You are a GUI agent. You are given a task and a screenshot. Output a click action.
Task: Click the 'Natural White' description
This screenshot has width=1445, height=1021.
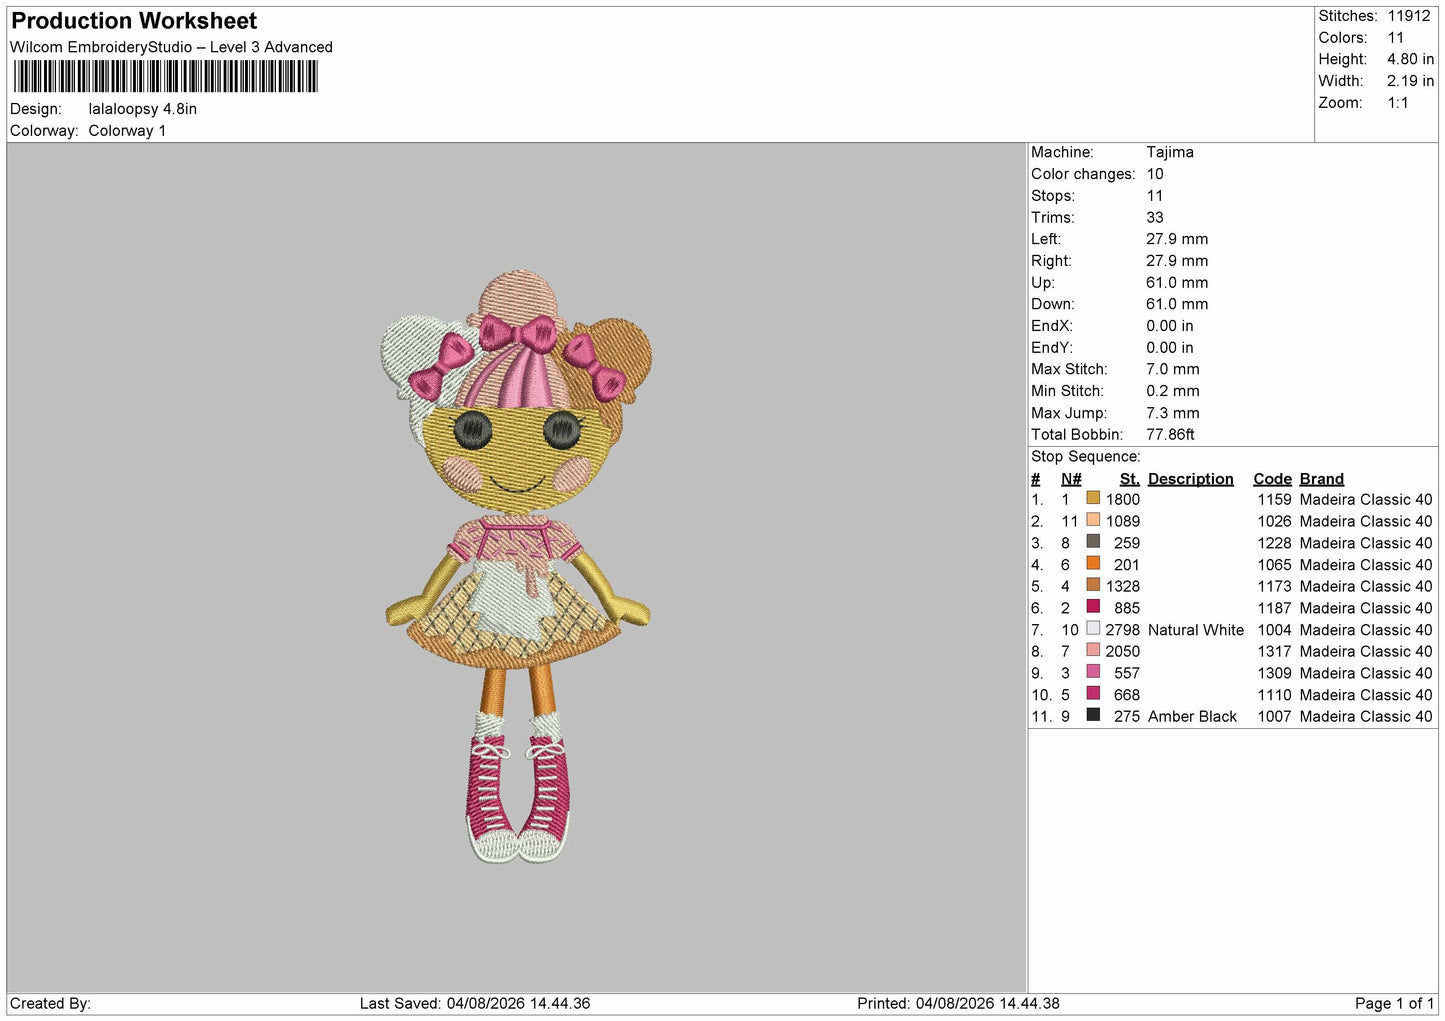point(1196,630)
